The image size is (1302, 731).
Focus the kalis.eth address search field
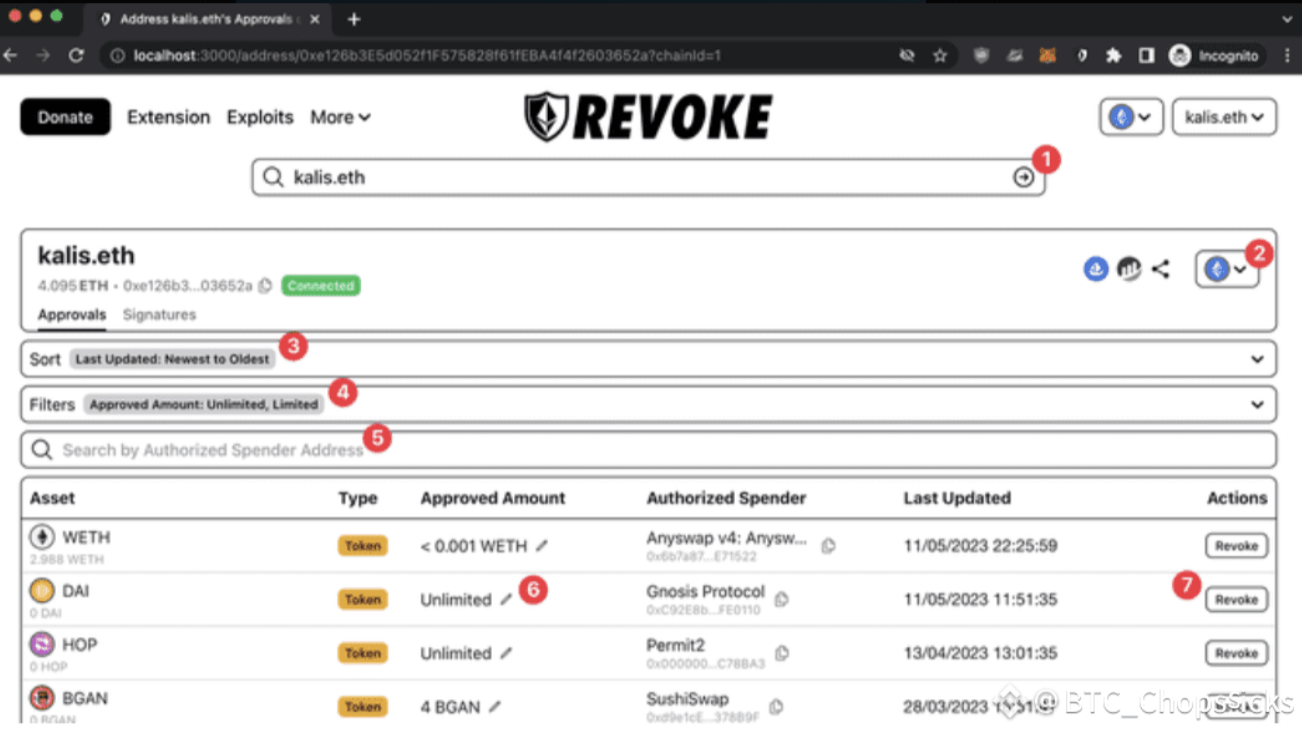(x=648, y=177)
